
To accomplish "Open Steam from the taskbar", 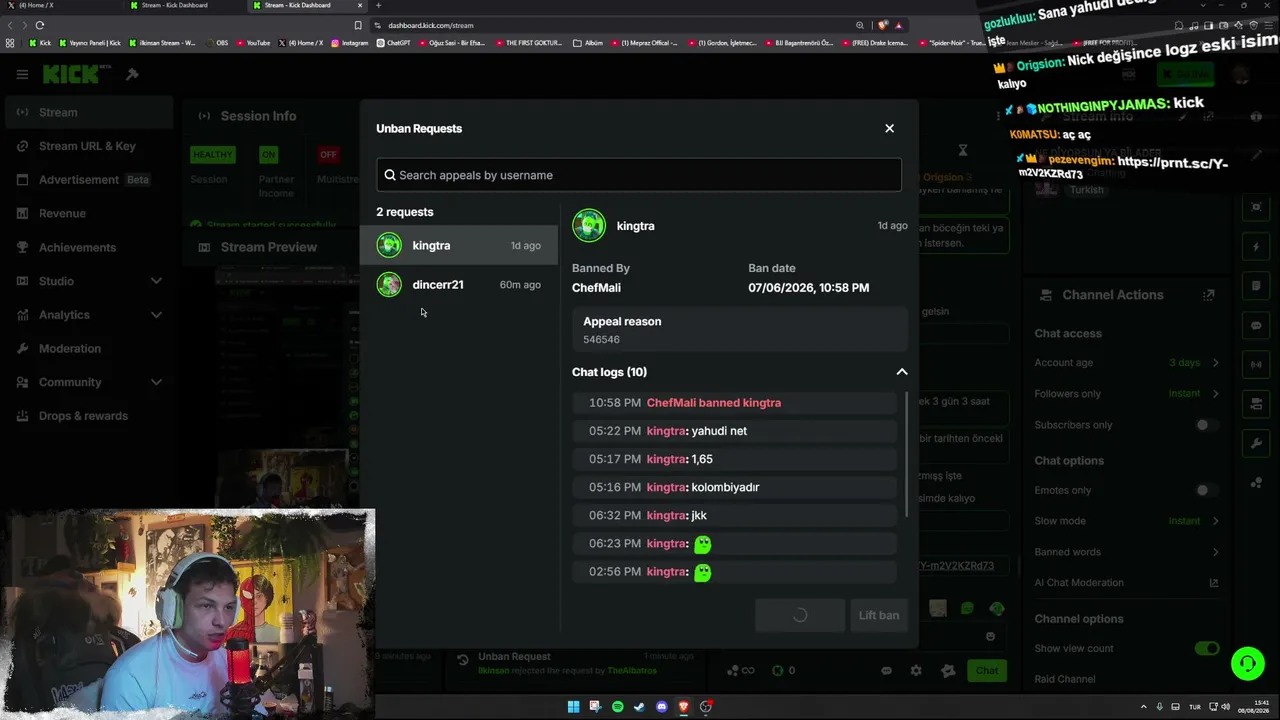I will [639, 707].
